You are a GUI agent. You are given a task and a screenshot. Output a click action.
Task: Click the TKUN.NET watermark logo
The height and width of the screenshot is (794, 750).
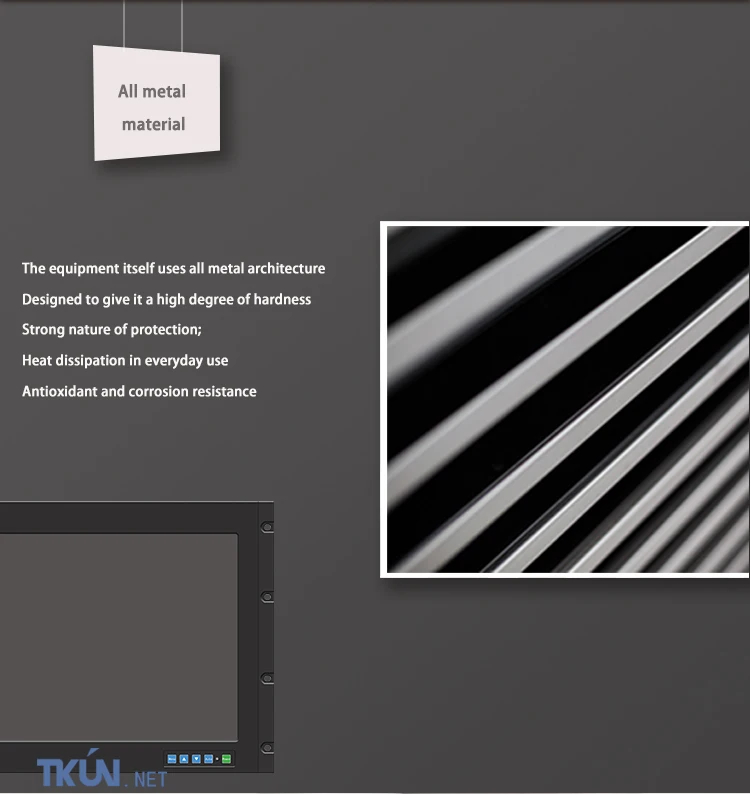click(x=102, y=769)
